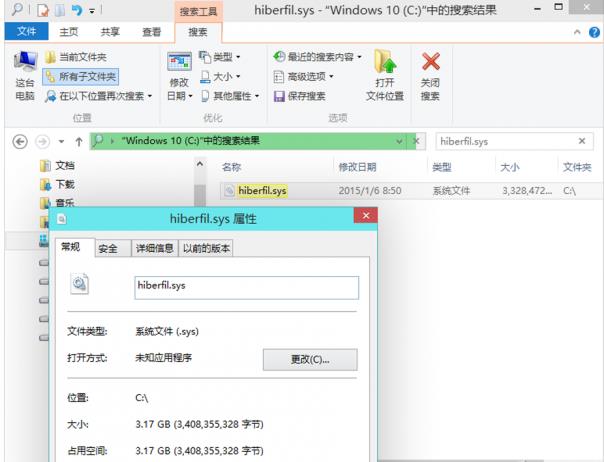The width and height of the screenshot is (604, 462).
Task: Open Recent searches (最近的搜索内容) dropdown
Action: (317, 57)
